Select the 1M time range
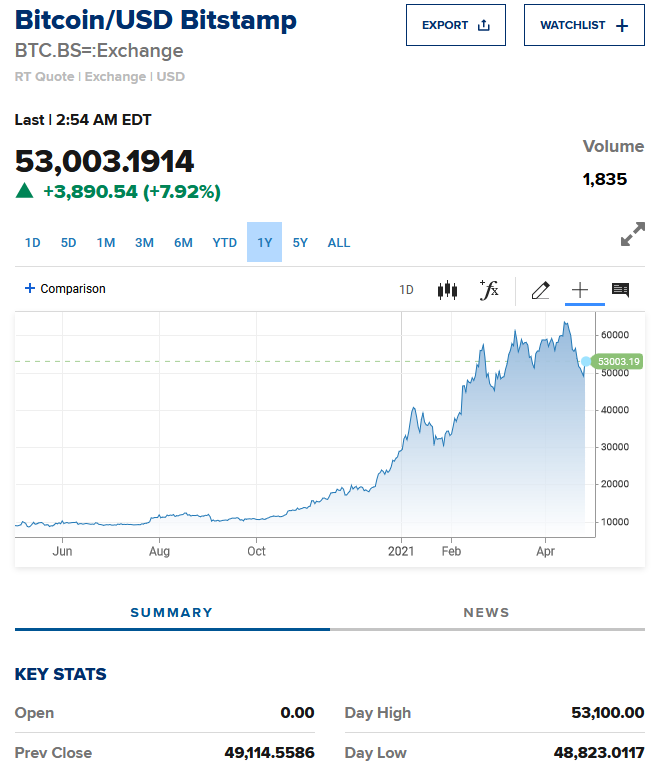This screenshot has height=767, width=656. tap(106, 242)
